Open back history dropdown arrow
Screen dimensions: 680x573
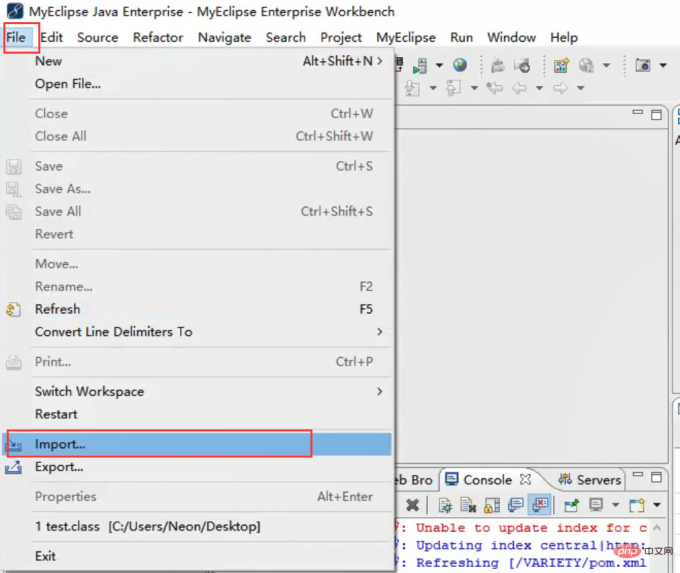(x=539, y=88)
